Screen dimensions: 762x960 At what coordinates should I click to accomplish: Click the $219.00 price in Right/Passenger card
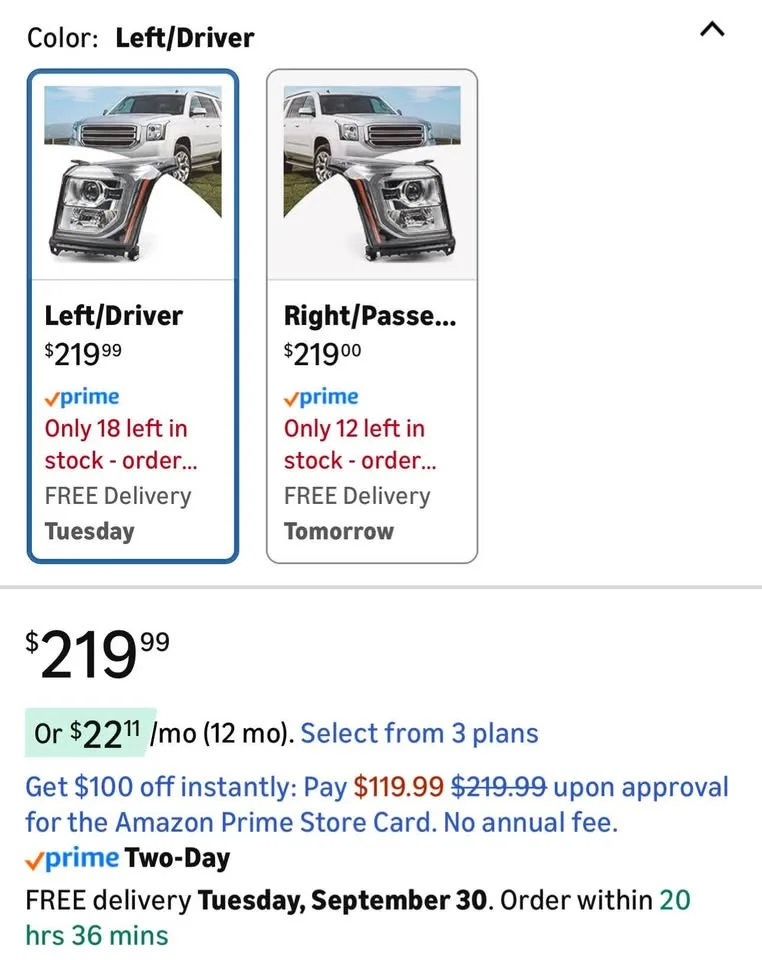point(323,353)
